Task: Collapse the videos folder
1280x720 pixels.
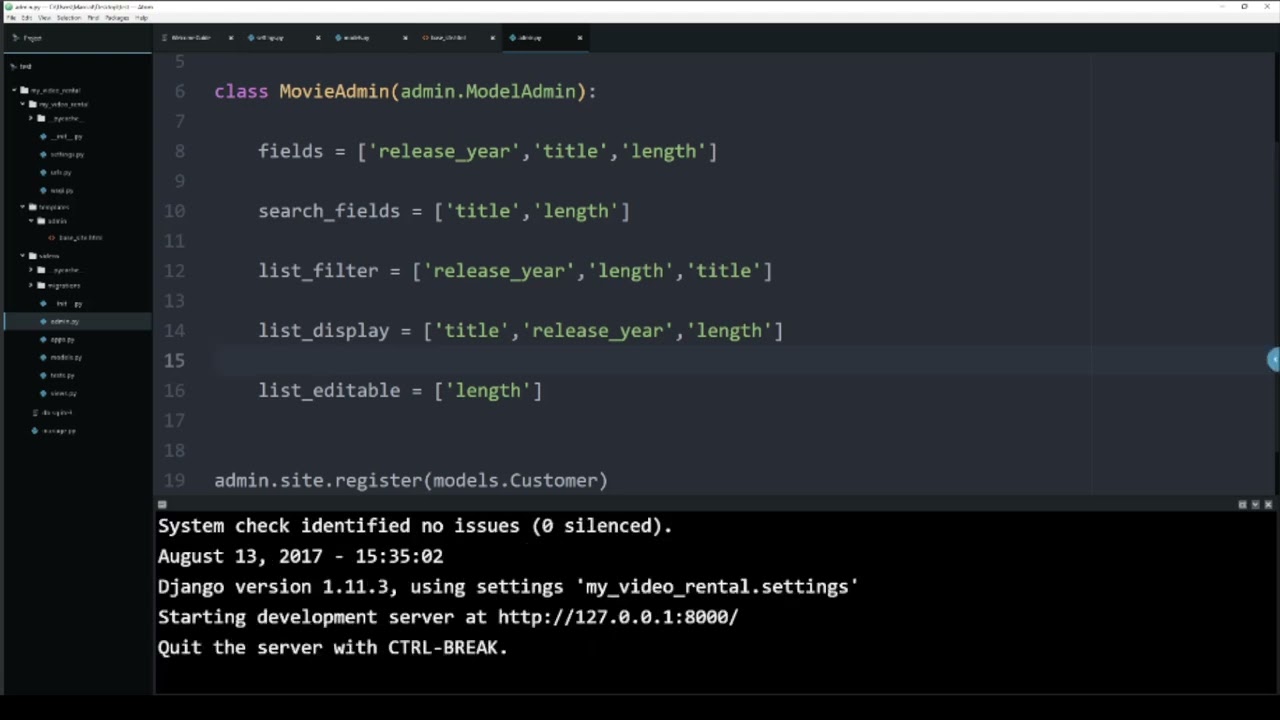Action: point(22,256)
